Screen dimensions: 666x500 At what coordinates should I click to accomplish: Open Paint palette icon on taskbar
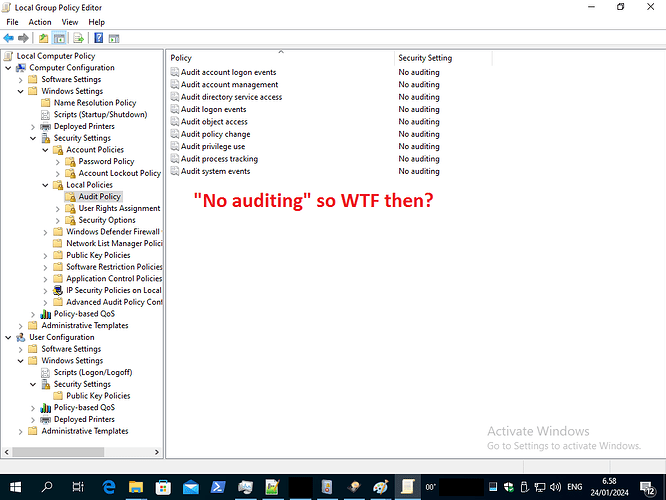[x=381, y=487]
